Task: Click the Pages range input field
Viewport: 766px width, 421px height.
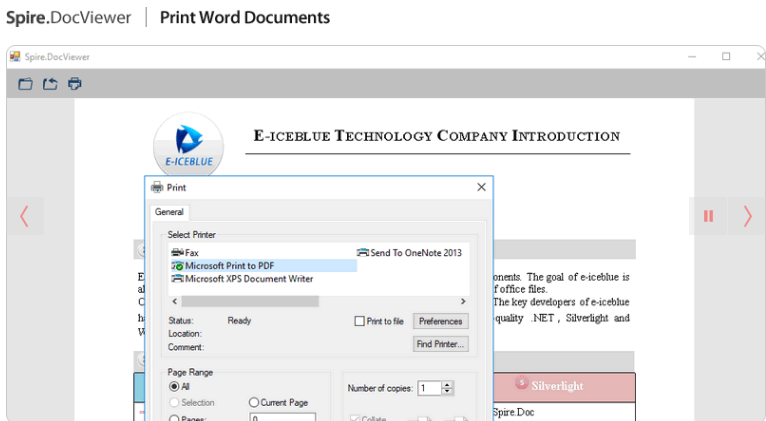Action: [282, 418]
